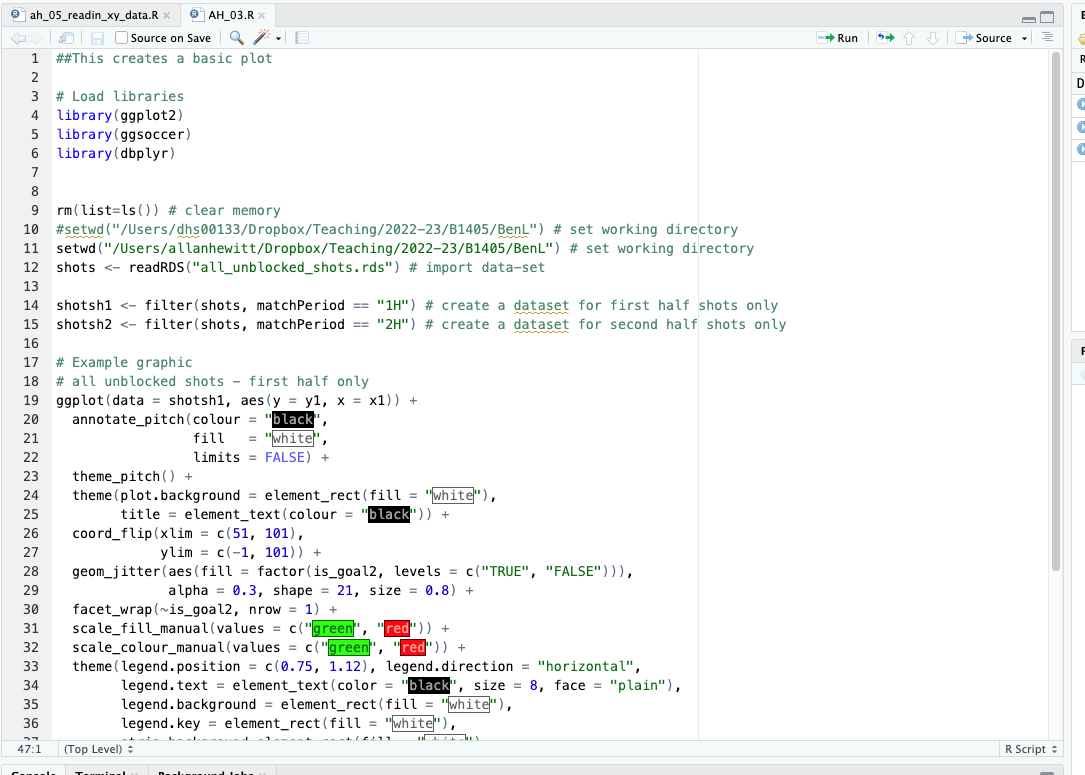The image size is (1085, 775).
Task: Open the script in a new window via popout icon
Action: pyautogui.click(x=65, y=37)
